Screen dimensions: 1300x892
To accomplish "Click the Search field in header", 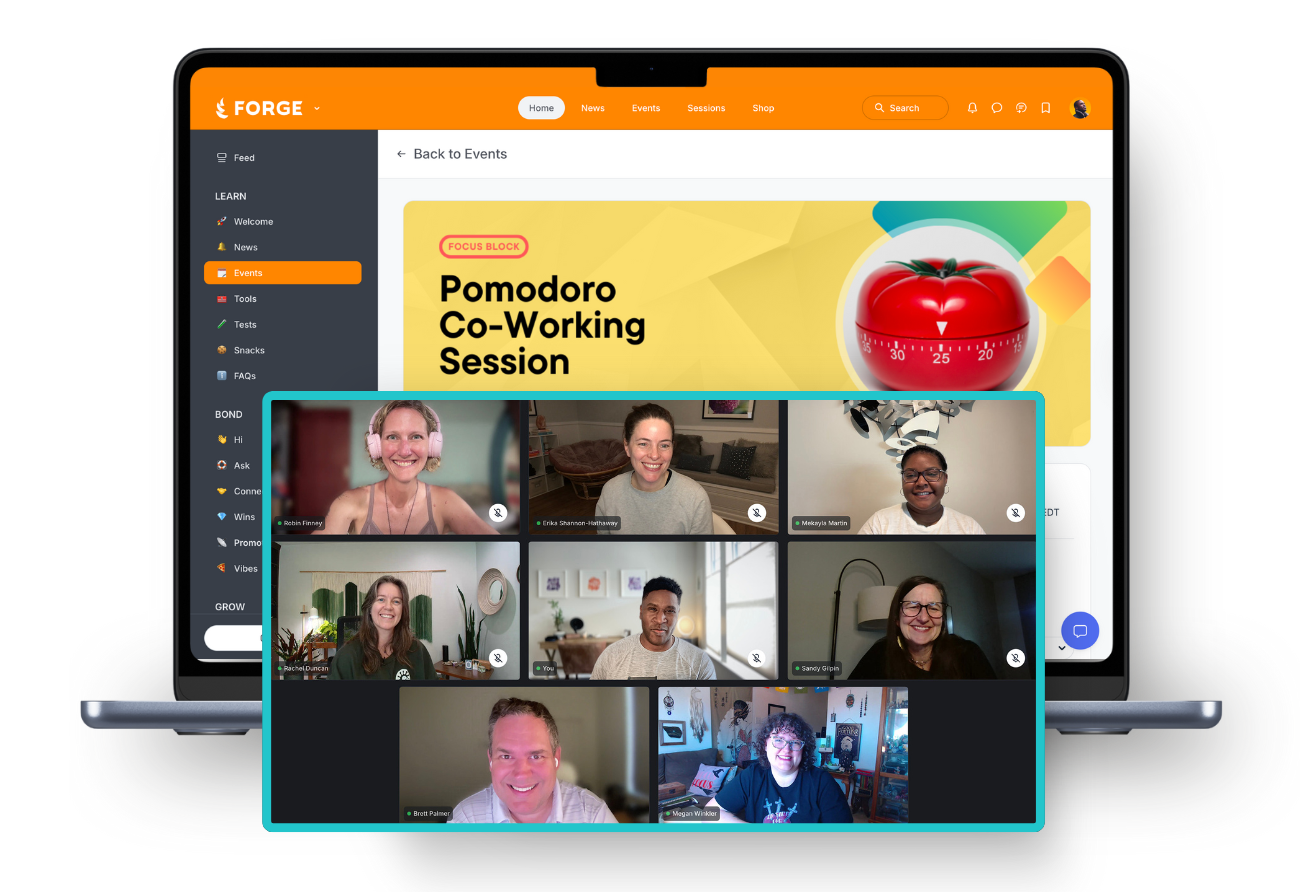I will 905,108.
